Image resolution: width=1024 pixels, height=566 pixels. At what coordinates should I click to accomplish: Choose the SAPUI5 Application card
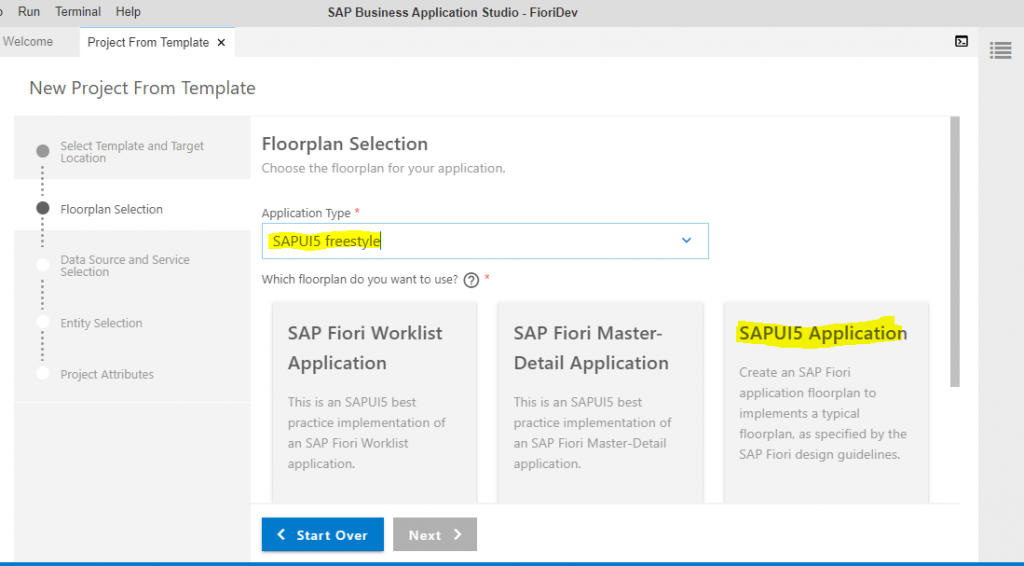click(x=826, y=402)
